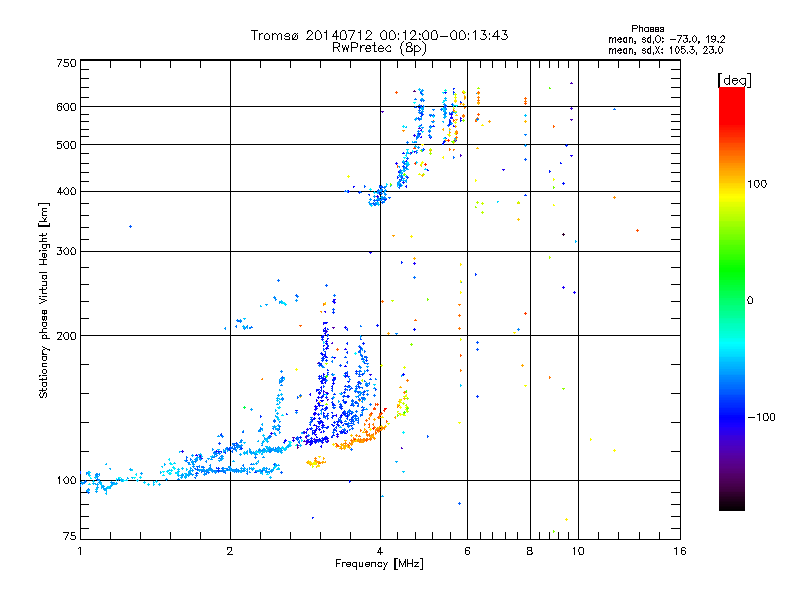Select the 'RwPretec (8p)' subtitle text
Screen dimensions: 800x600
click(379, 48)
